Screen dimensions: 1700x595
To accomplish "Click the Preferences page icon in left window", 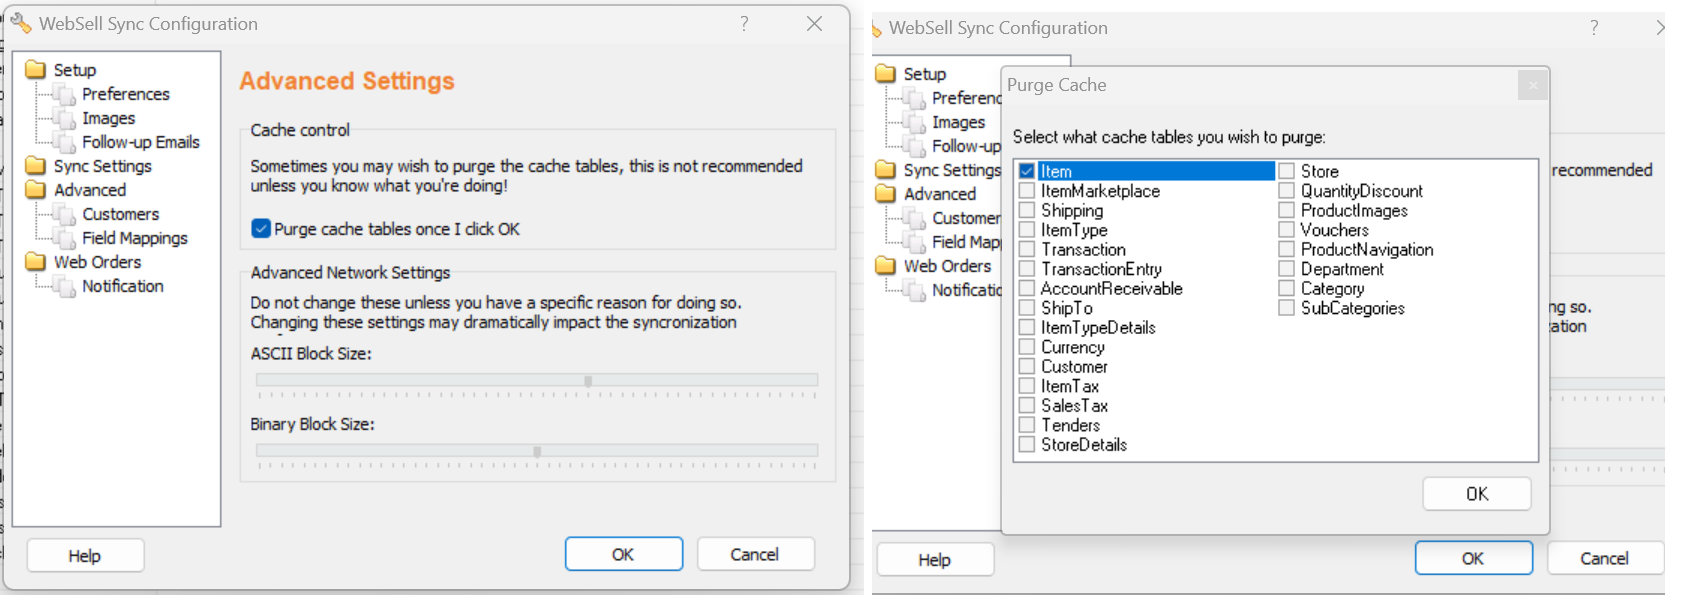I will (66, 95).
